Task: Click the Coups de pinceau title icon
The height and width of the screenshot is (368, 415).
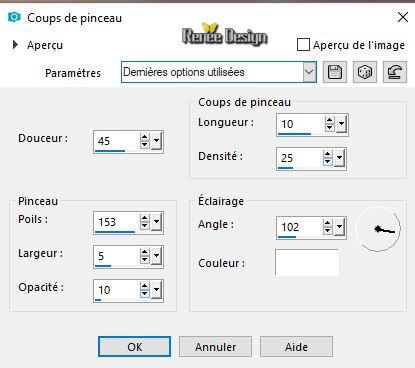Action: [x=14, y=17]
